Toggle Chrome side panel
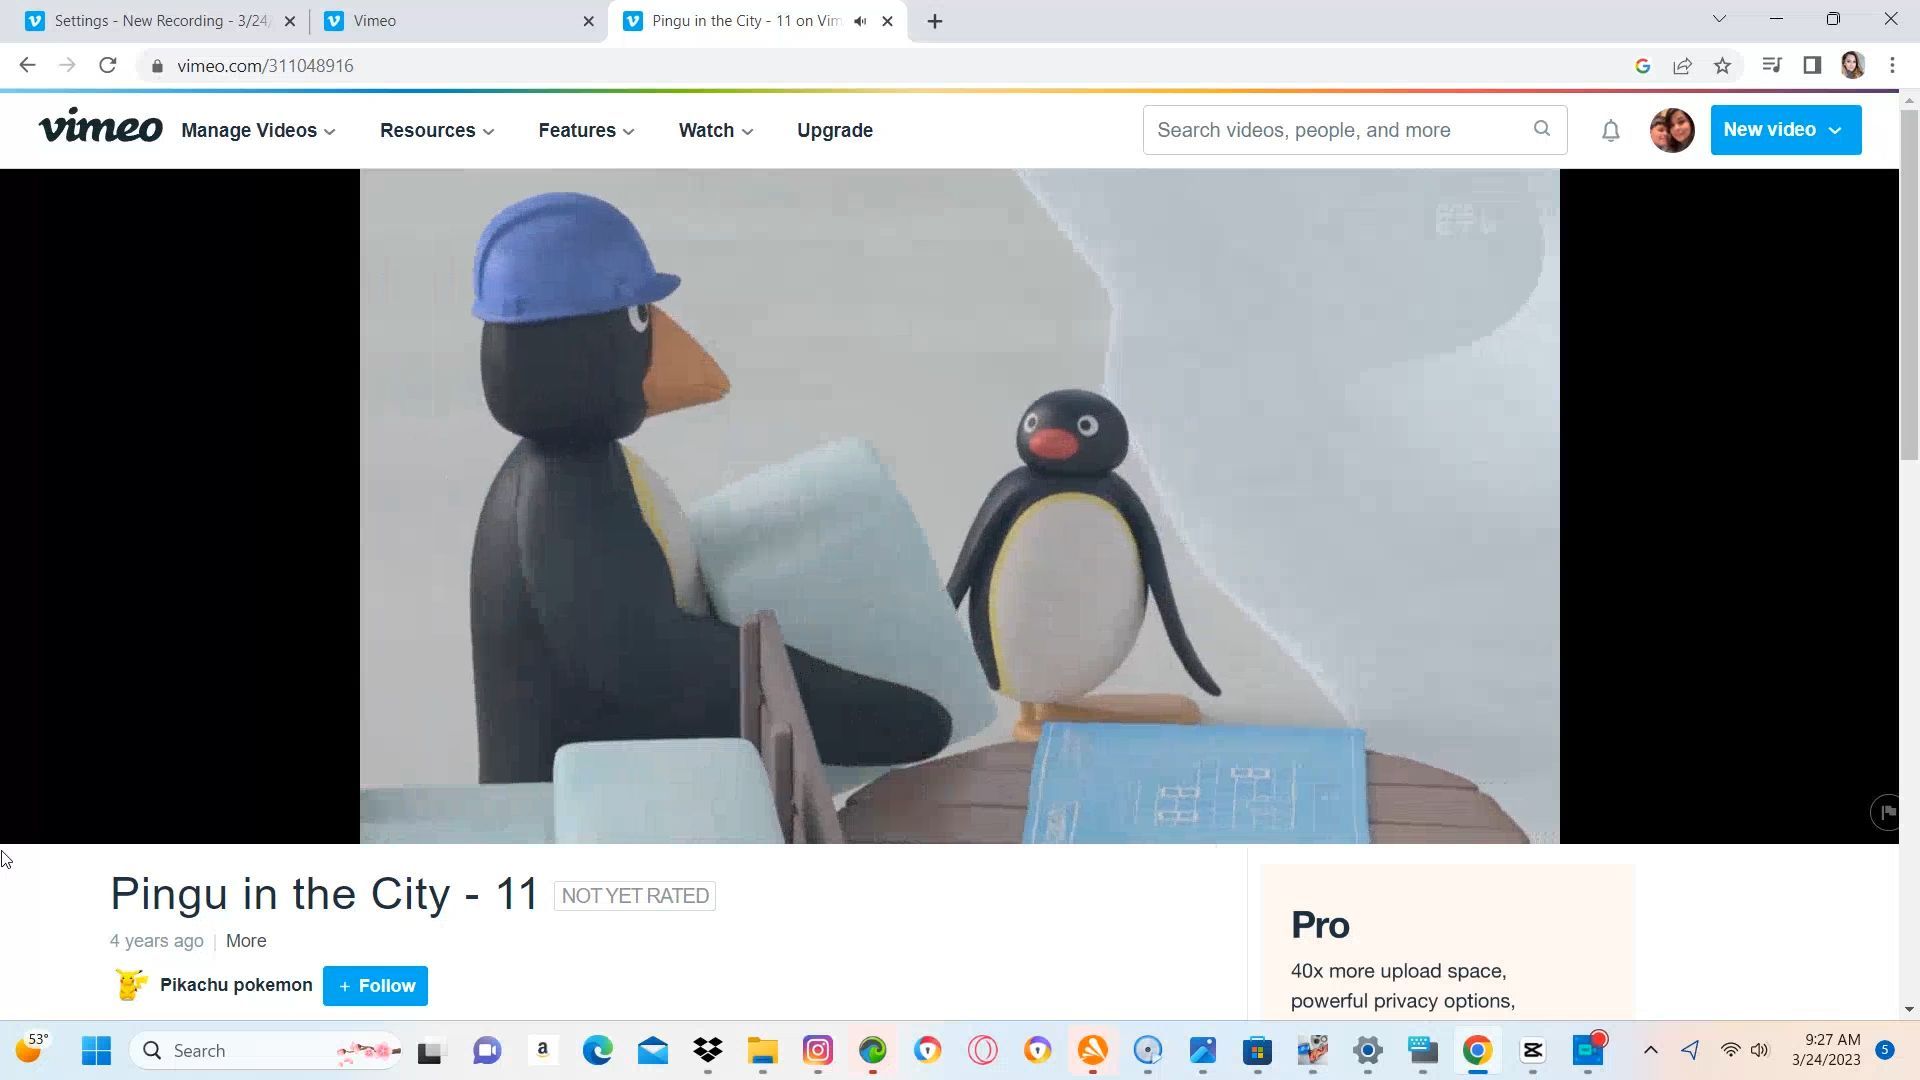The image size is (1920, 1080). 1811,66
